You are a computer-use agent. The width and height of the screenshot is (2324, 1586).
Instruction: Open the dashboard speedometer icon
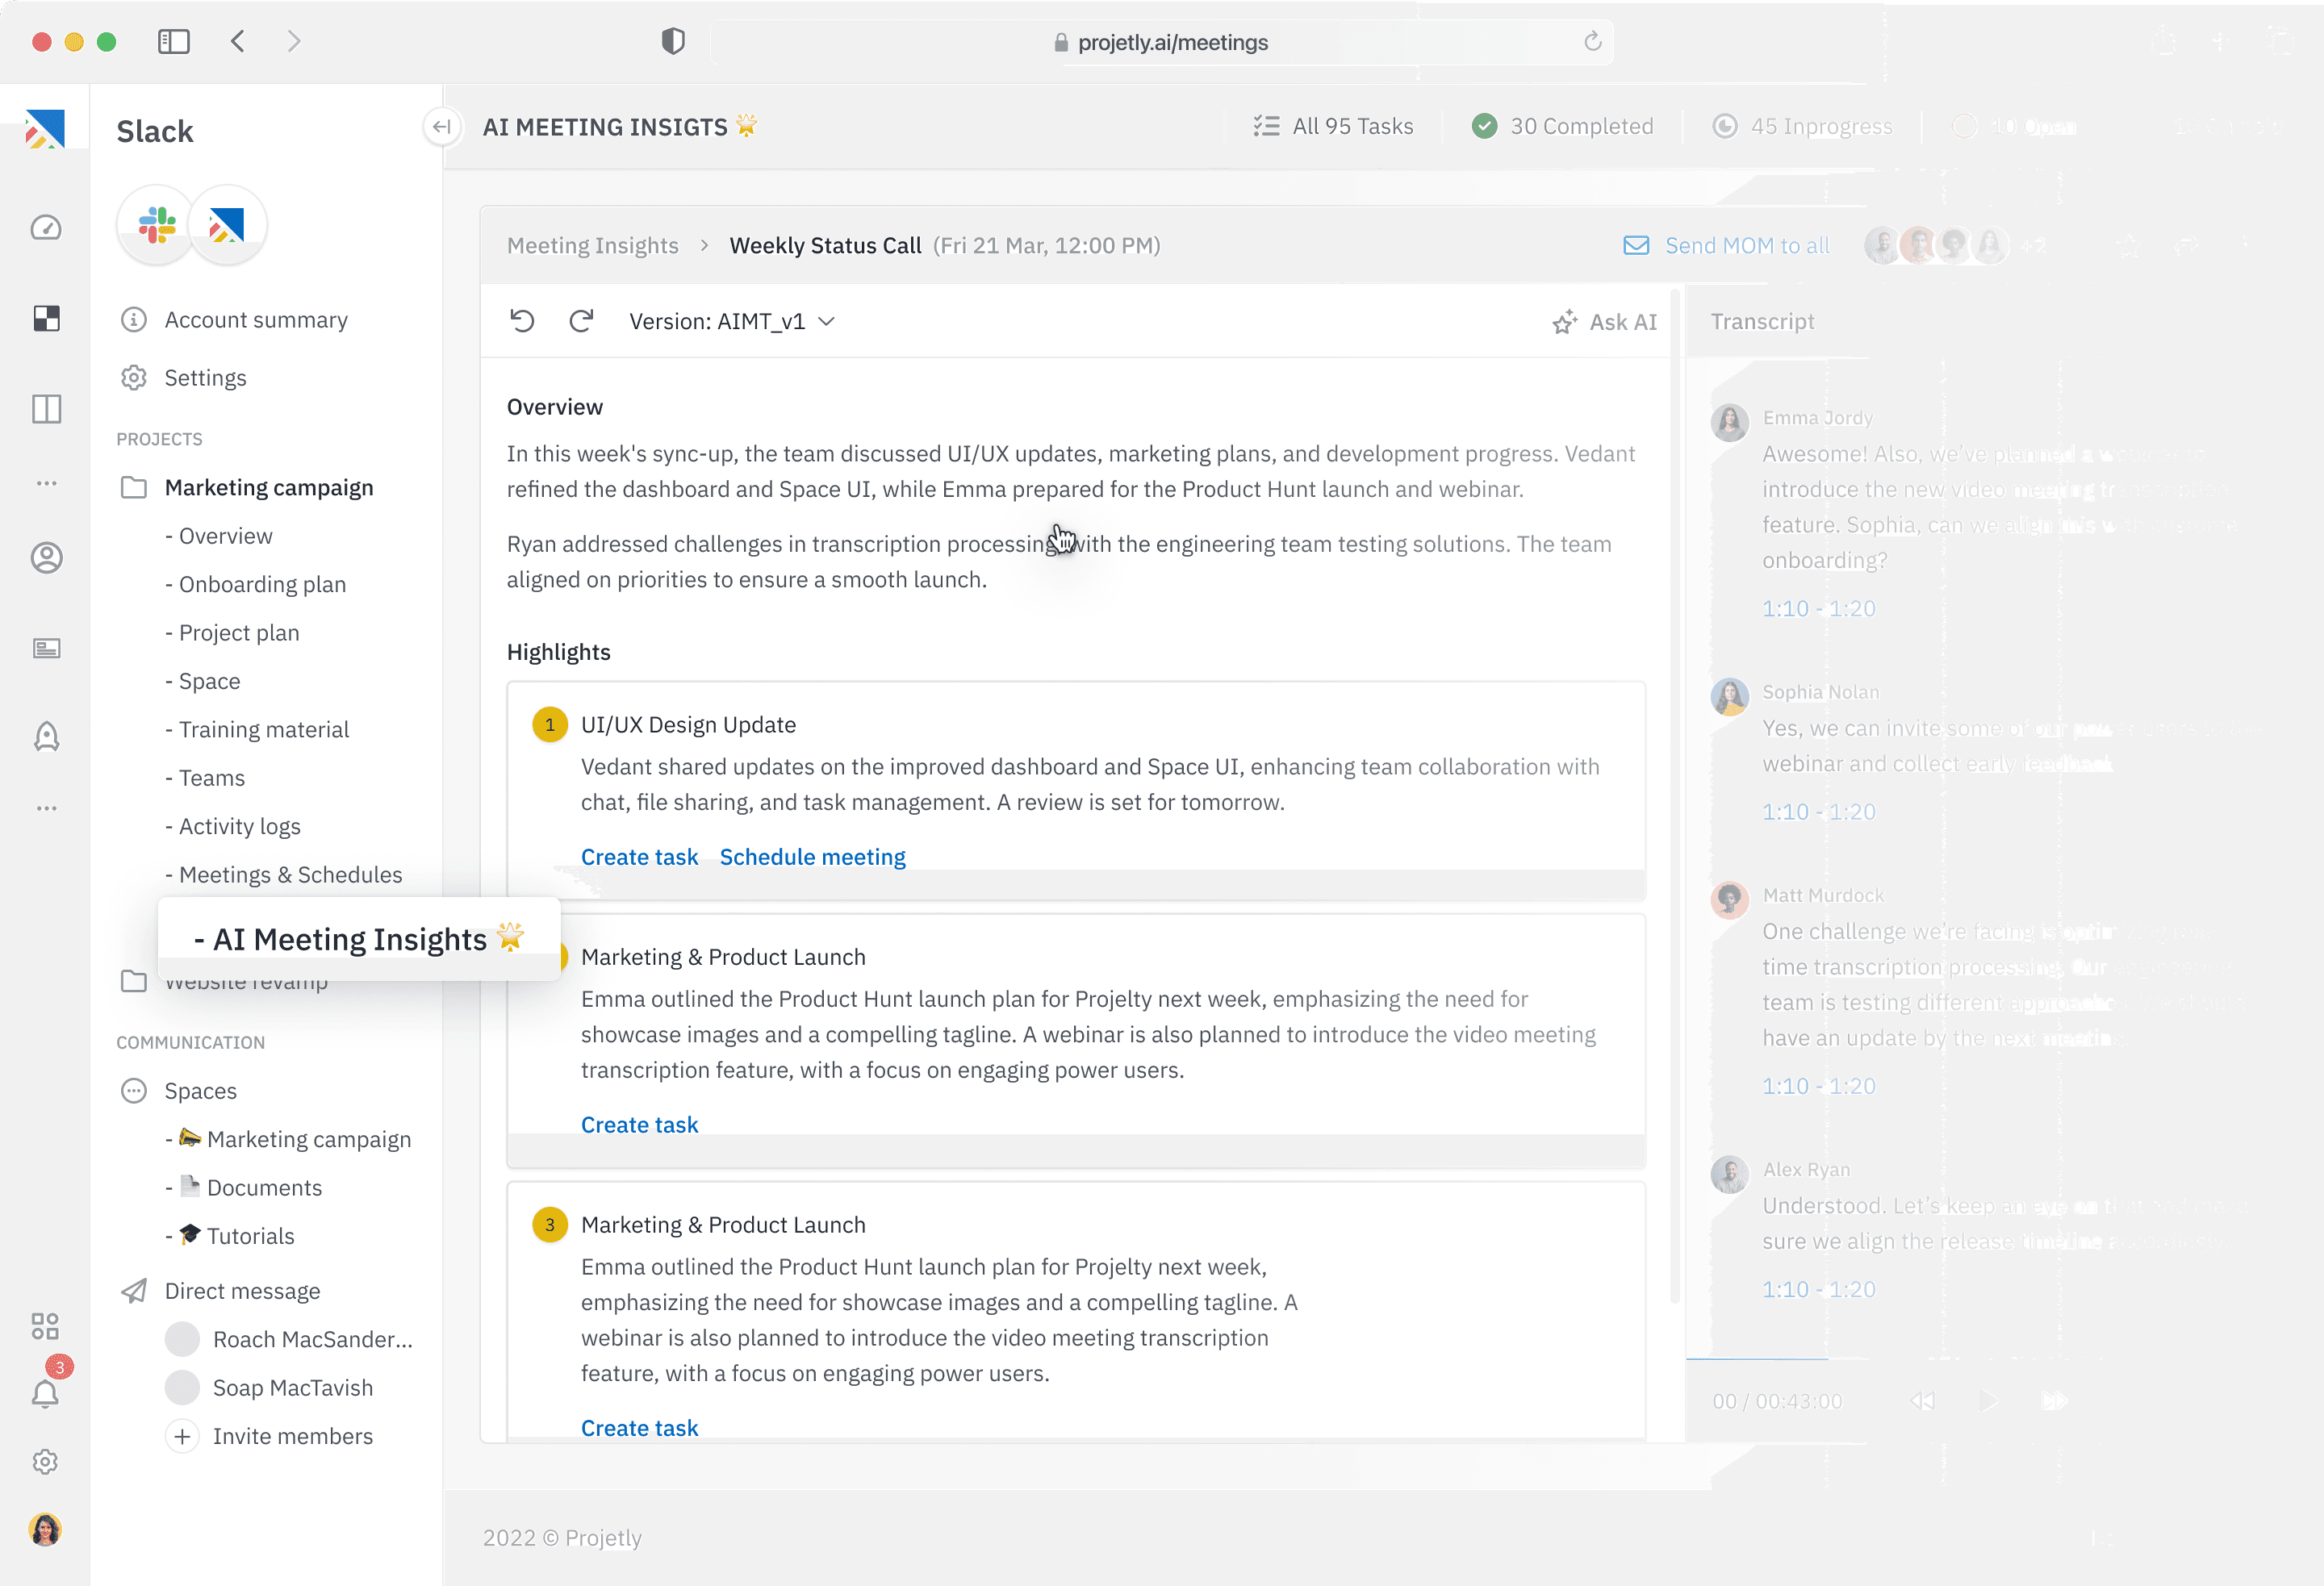pos(46,228)
